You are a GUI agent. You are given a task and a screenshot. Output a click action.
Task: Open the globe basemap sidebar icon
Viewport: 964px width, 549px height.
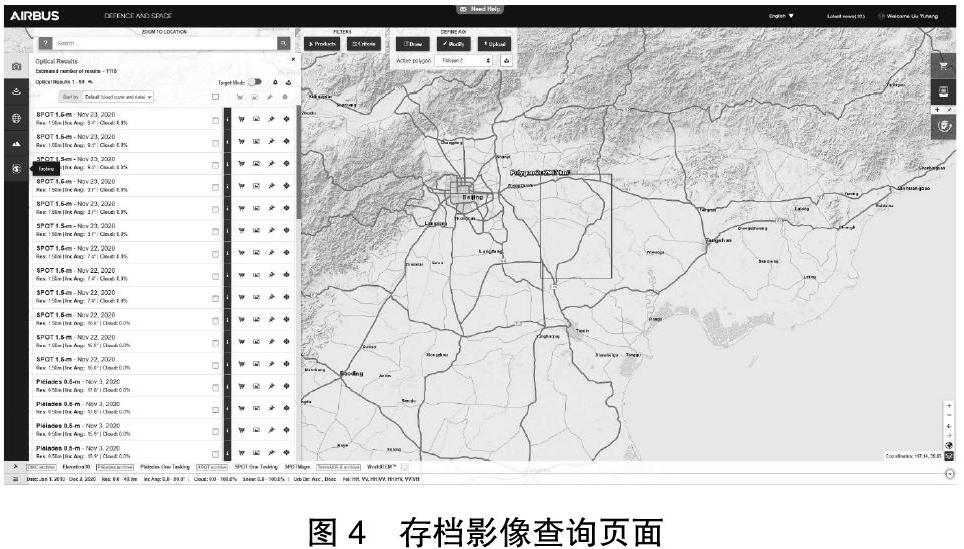tap(17, 118)
